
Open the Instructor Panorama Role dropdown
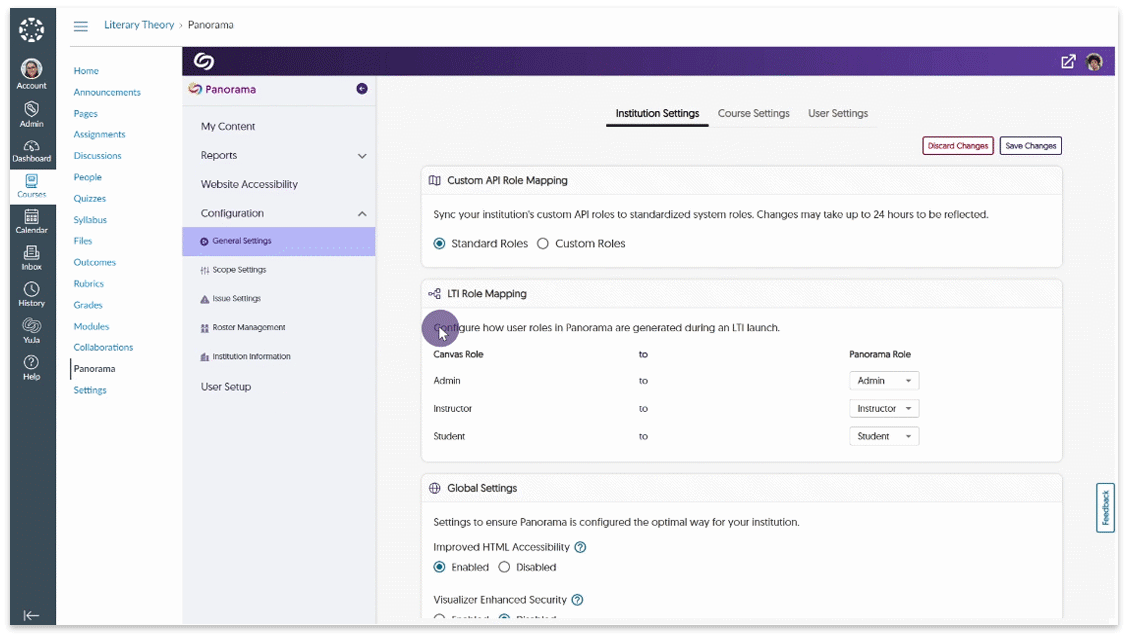pyautogui.click(x=884, y=409)
